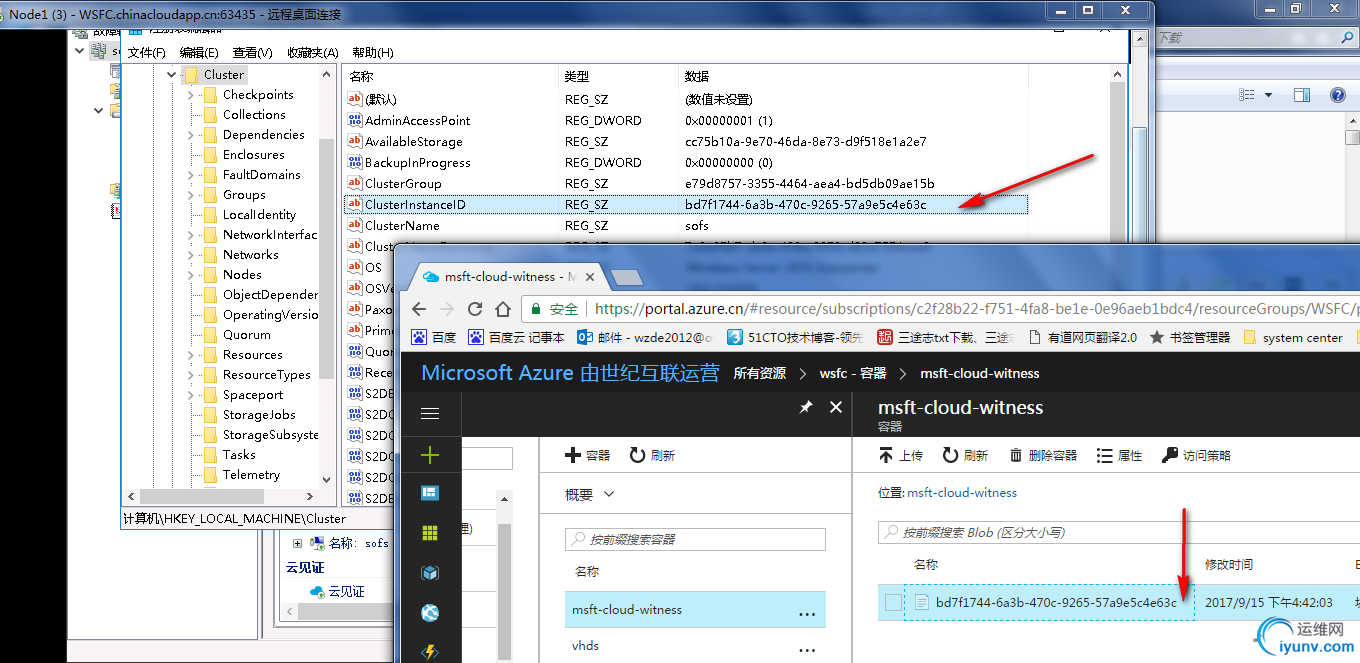Click location link msft-cloud-witness
Viewport: 1360px width, 663px height.
962,492
